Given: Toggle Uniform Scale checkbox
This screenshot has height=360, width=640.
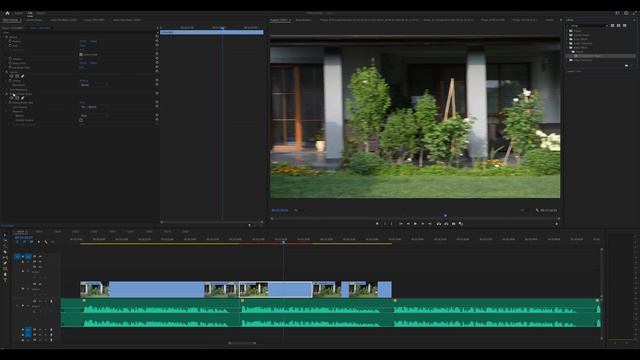Looking at the screenshot, I should pyautogui.click(x=81, y=54).
